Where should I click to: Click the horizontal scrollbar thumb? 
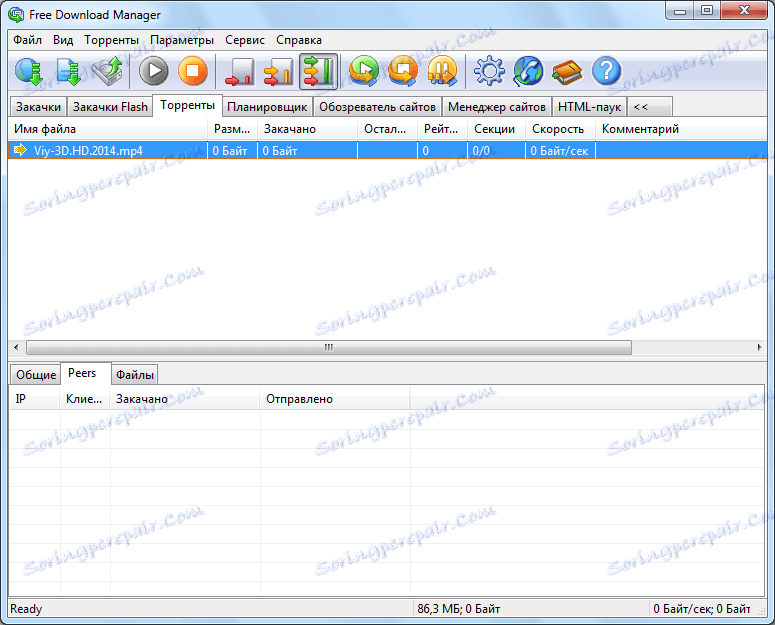coord(329,347)
